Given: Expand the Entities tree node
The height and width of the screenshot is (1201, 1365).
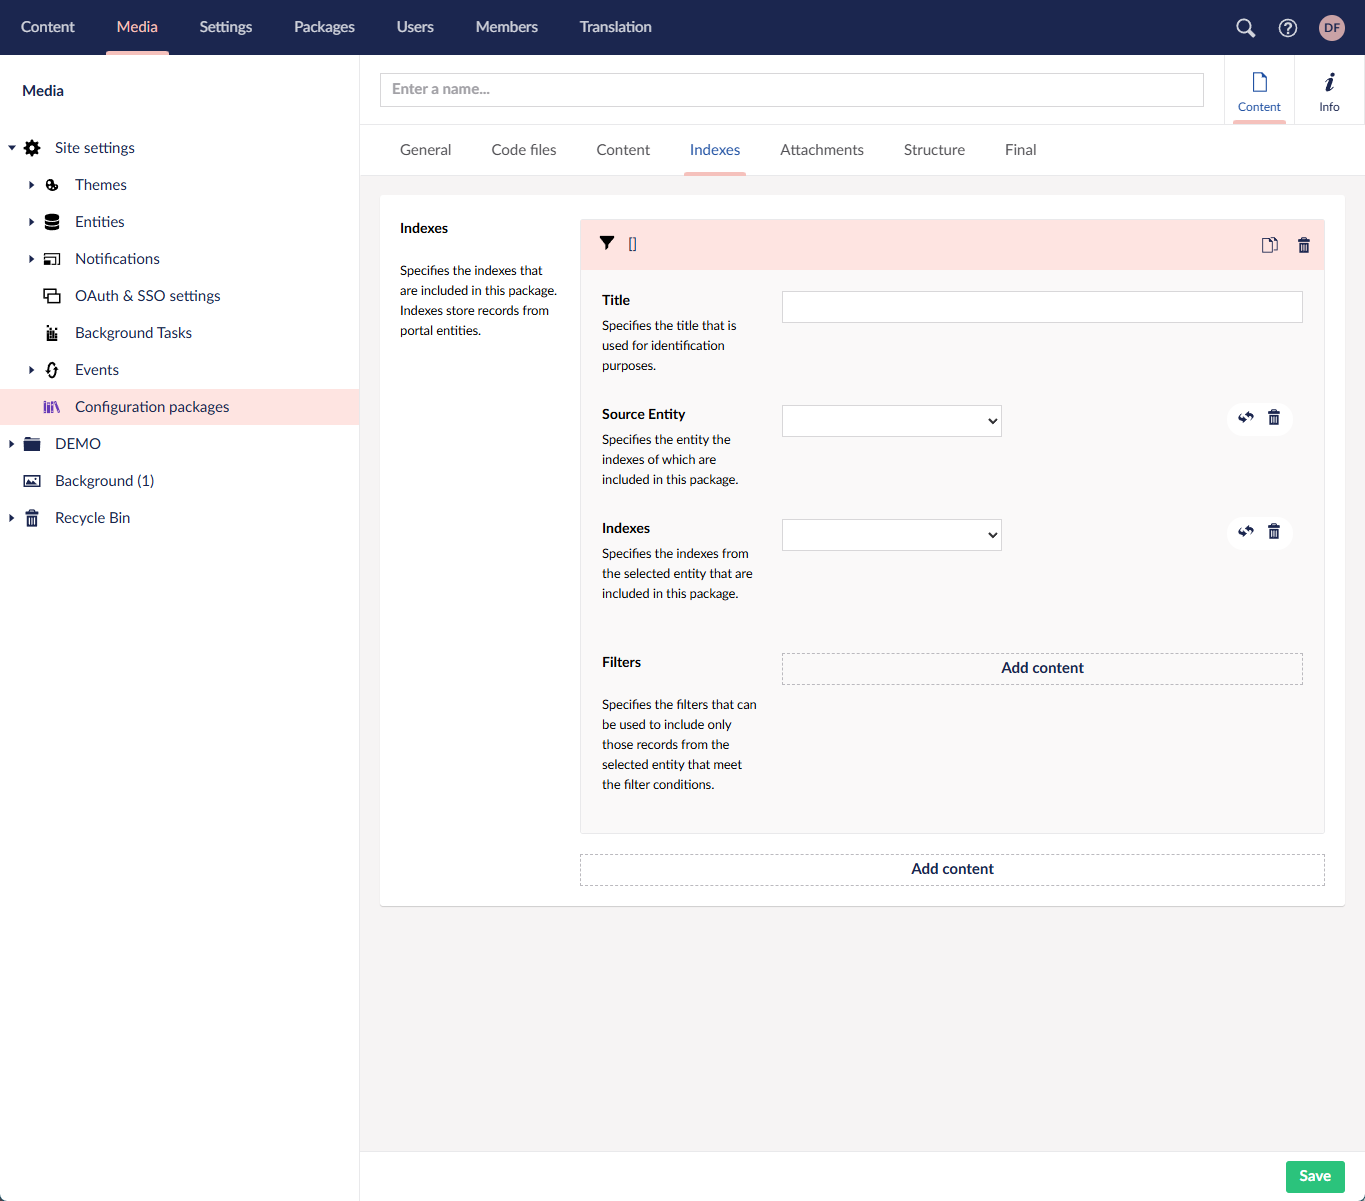Looking at the screenshot, I should coord(31,222).
